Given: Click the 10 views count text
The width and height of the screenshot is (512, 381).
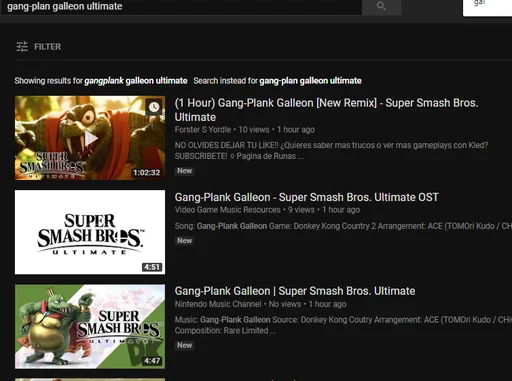Looking at the screenshot, I should 254,130.
